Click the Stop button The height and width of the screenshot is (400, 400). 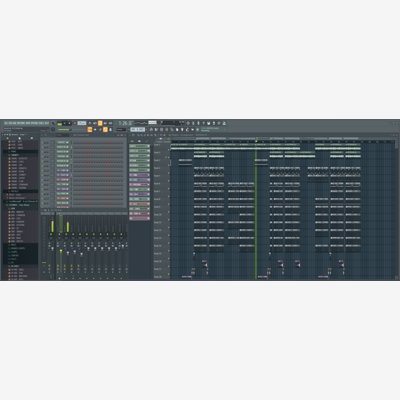point(69,123)
